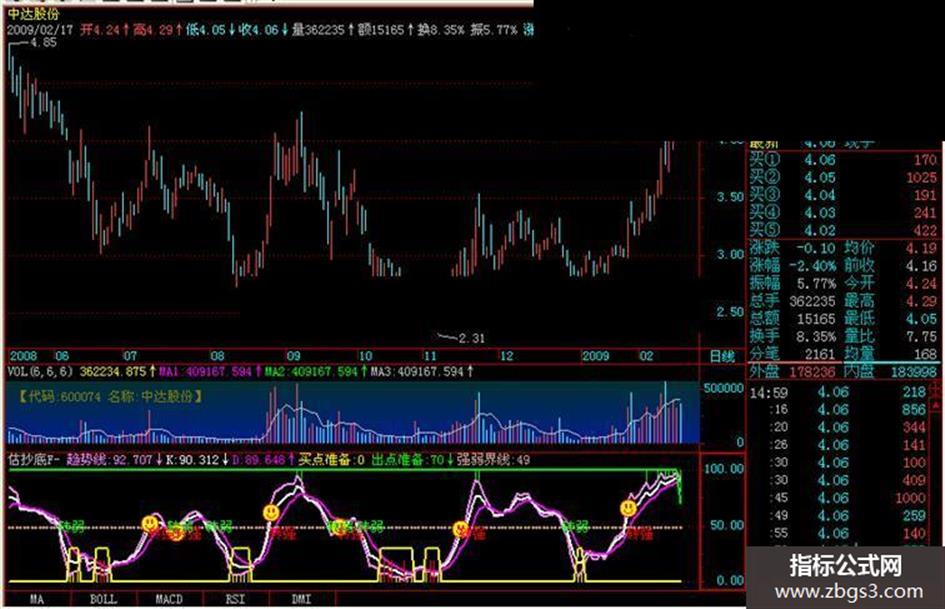Click the 涨跌 -0.10 value
The height and width of the screenshot is (609, 945).
tap(816, 248)
